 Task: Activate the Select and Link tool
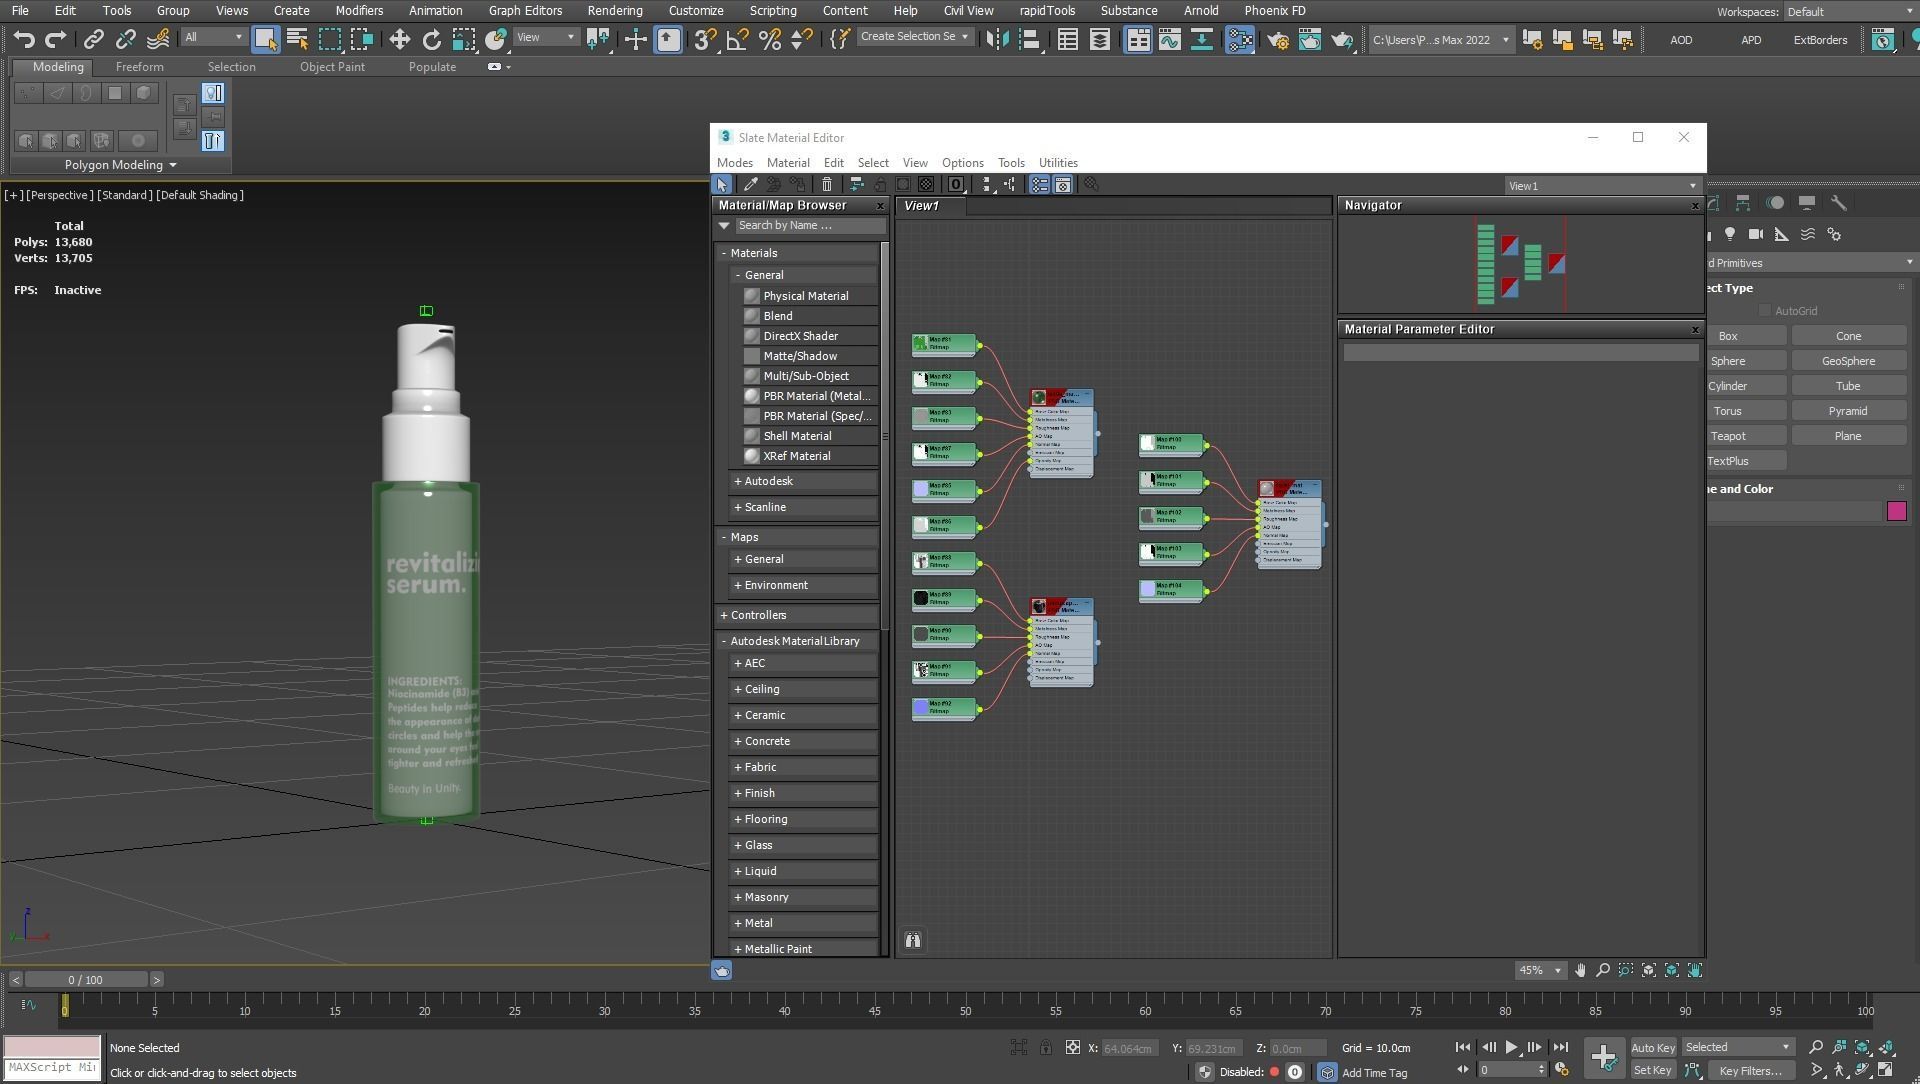tap(93, 39)
